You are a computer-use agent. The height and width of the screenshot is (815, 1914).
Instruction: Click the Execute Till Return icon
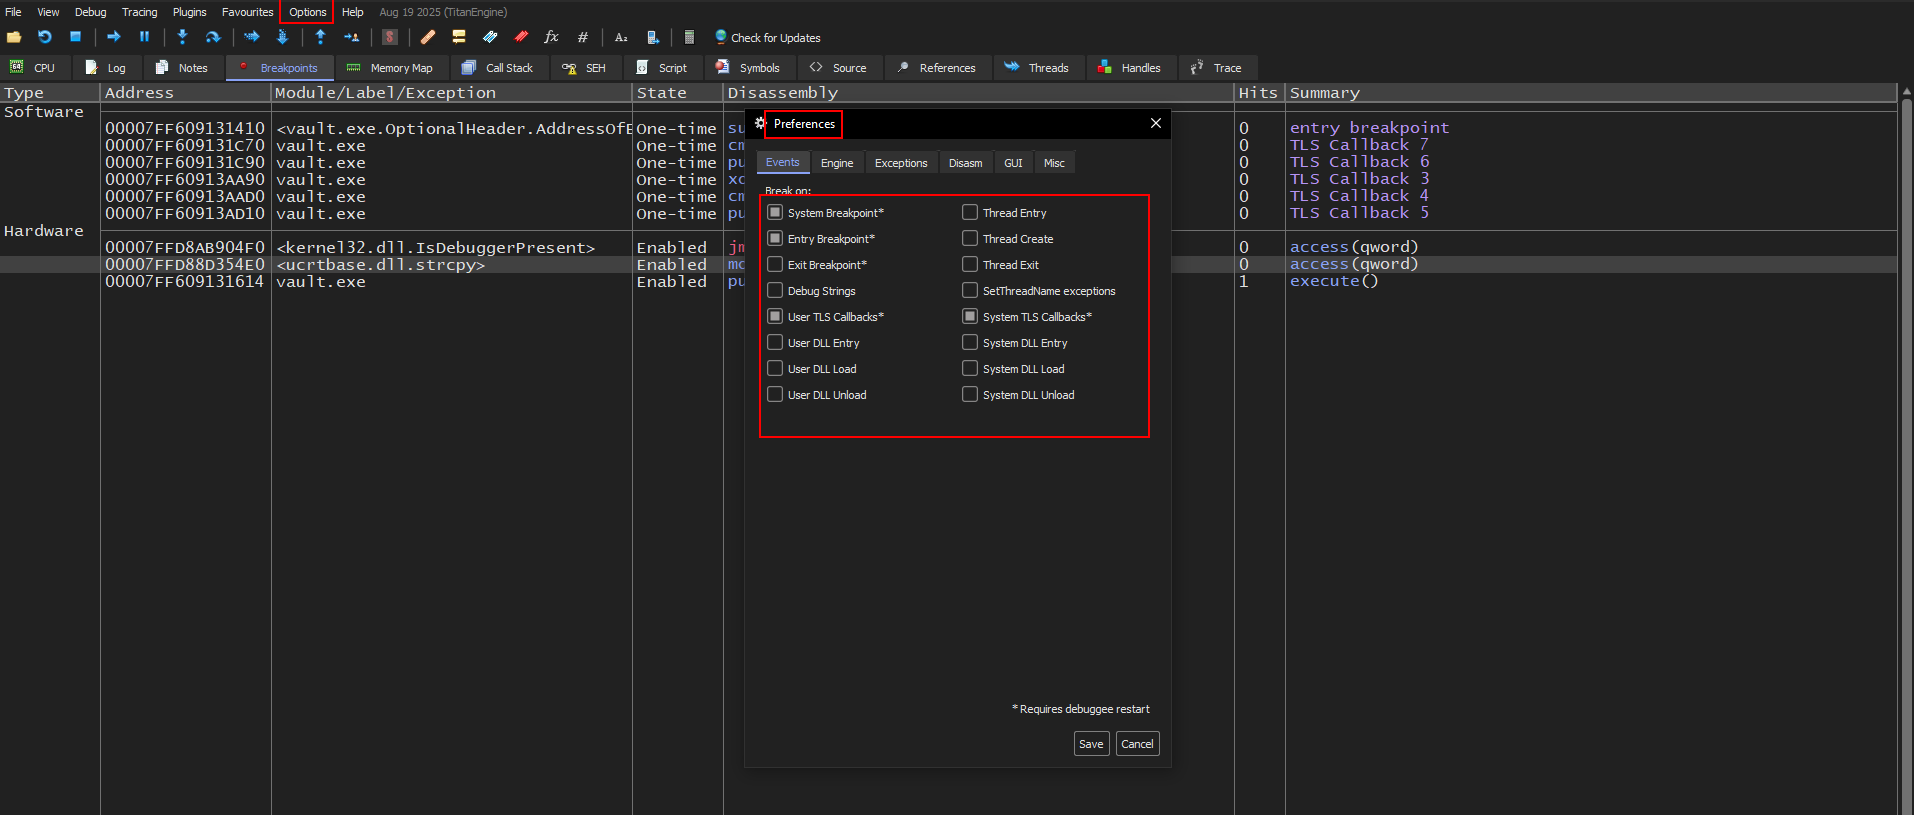tap(320, 37)
